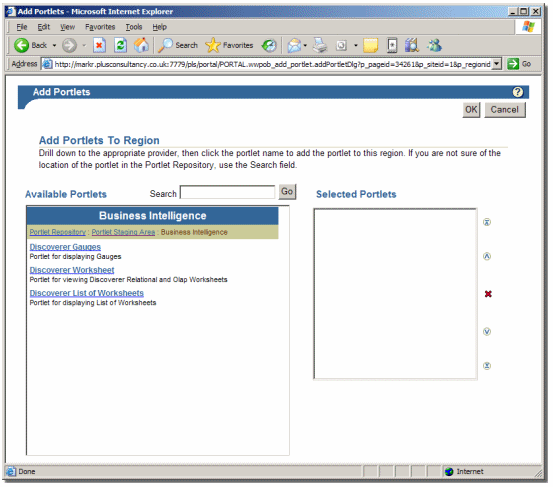553x487 pixels.
Task: Refresh the page with green arrows icon
Action: [x=120, y=45]
